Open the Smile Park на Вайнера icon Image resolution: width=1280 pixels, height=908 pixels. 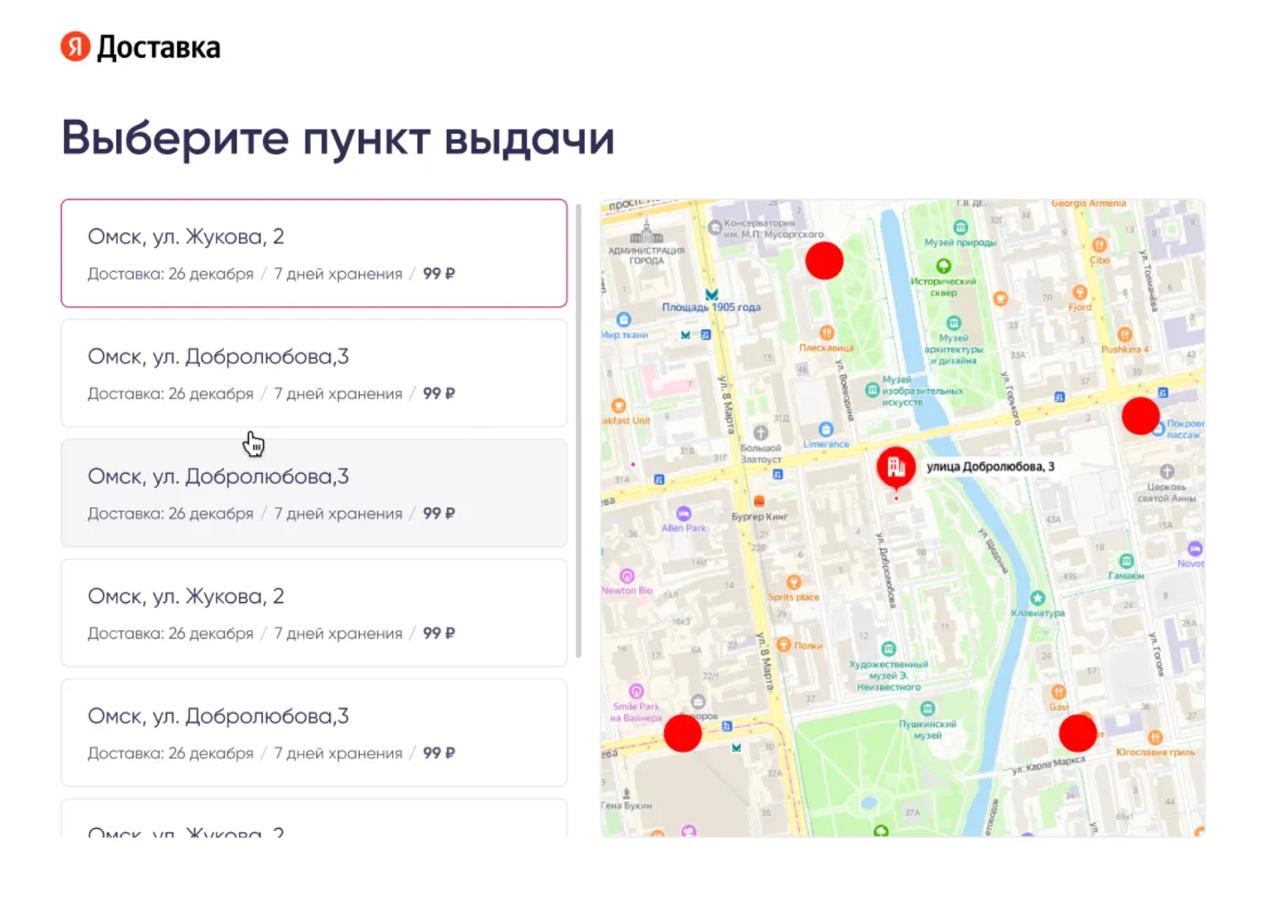[635, 691]
